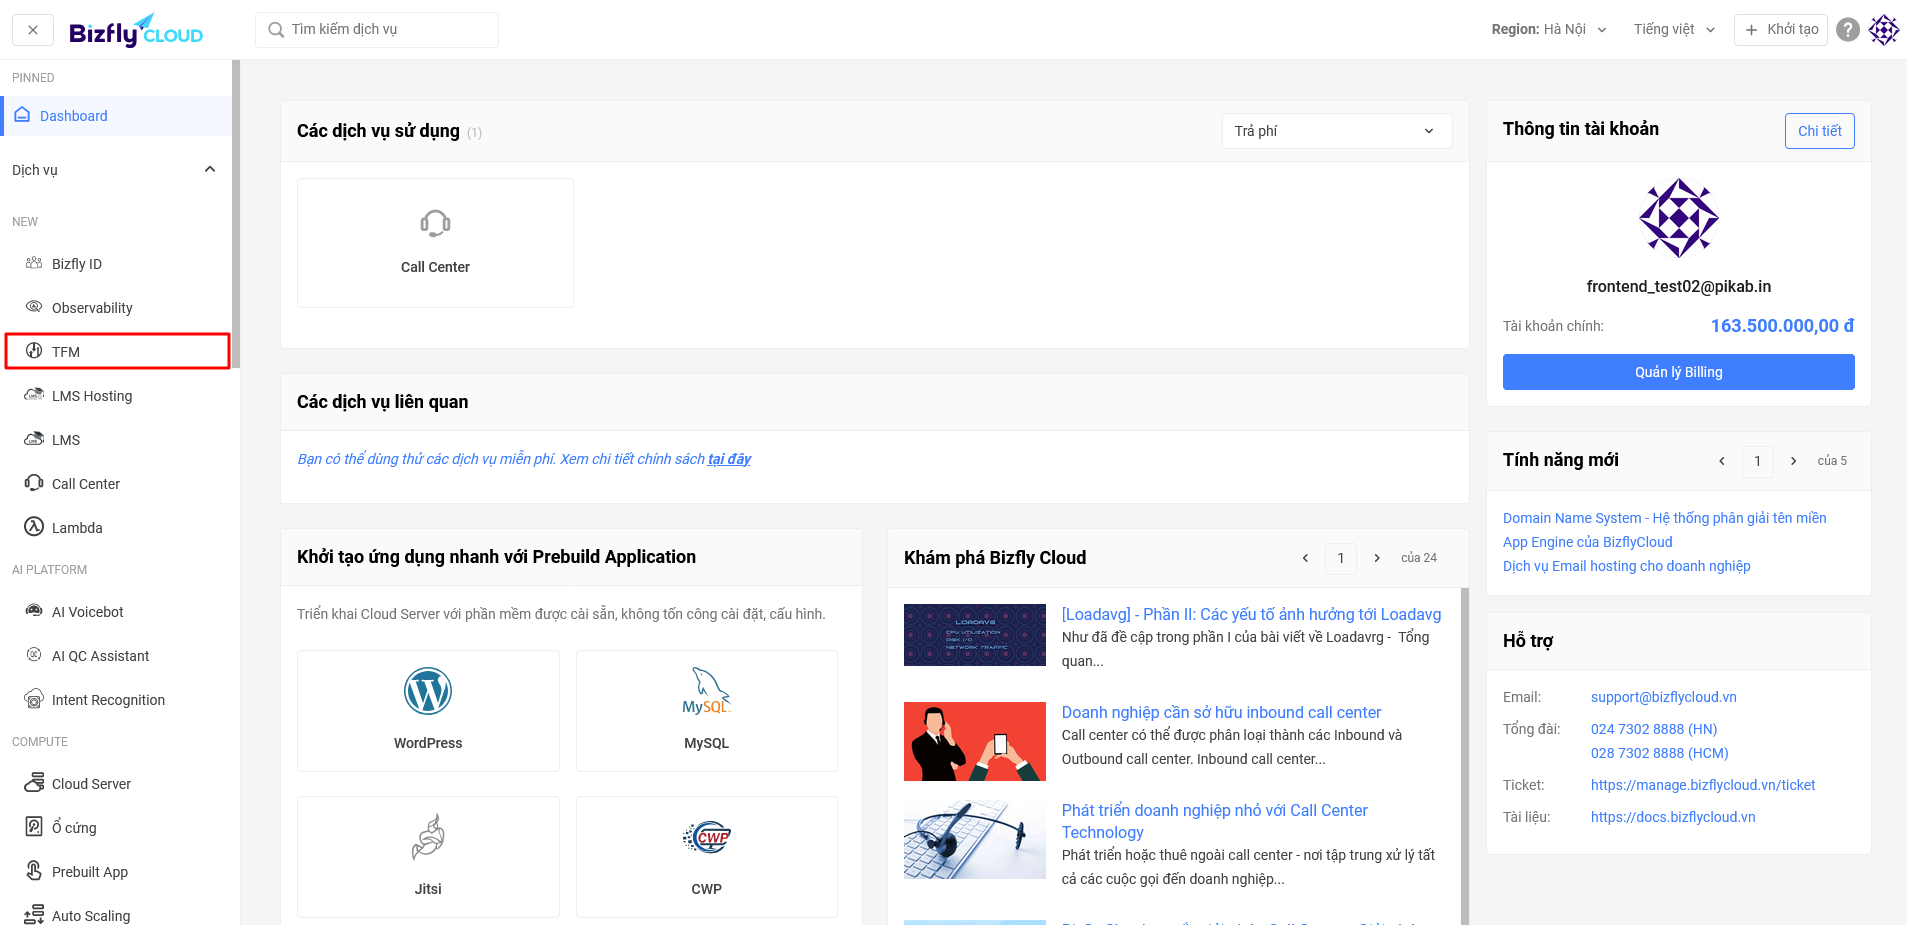Click the Observability eye icon

pyautogui.click(x=34, y=307)
